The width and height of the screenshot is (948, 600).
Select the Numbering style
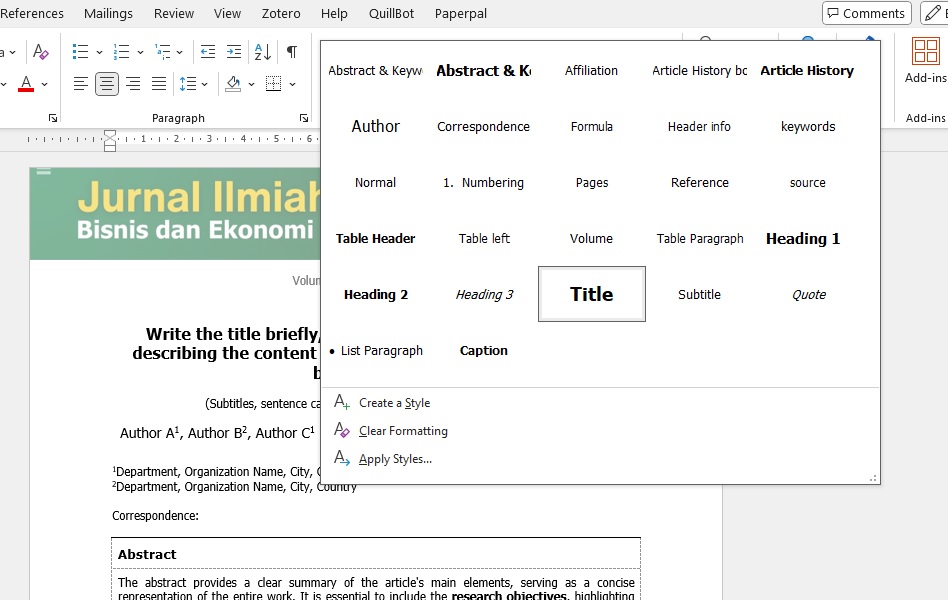[484, 183]
